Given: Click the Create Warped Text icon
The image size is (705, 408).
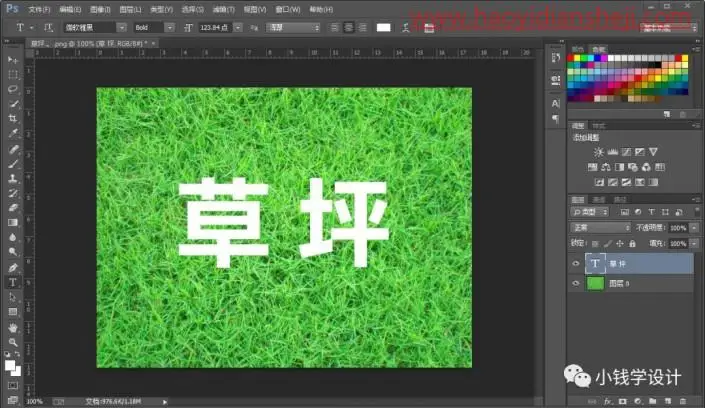Looking at the screenshot, I should click(x=406, y=28).
